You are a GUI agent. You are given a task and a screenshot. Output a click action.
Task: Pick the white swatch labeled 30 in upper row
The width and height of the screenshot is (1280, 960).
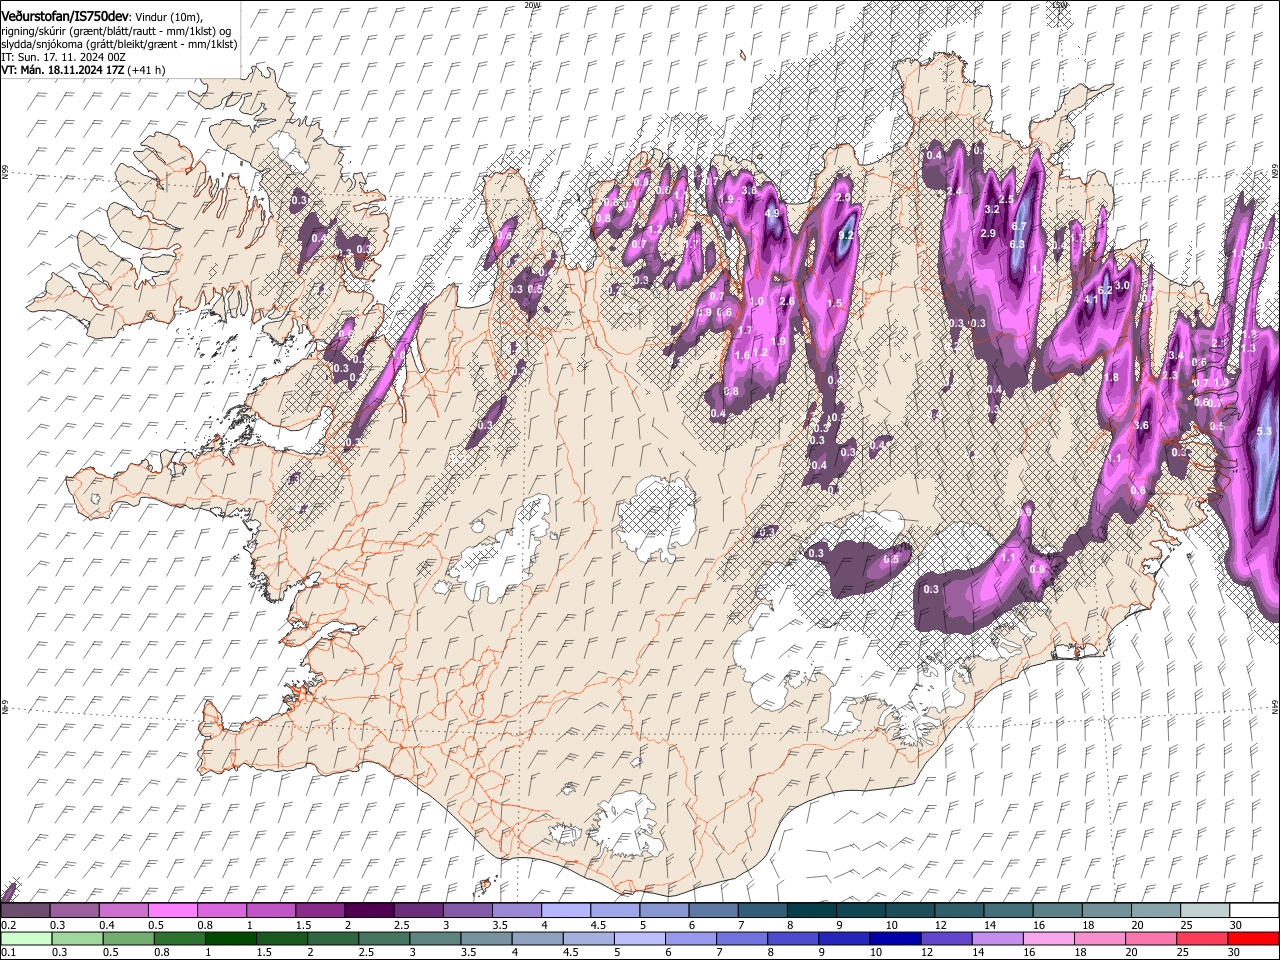click(1255, 911)
